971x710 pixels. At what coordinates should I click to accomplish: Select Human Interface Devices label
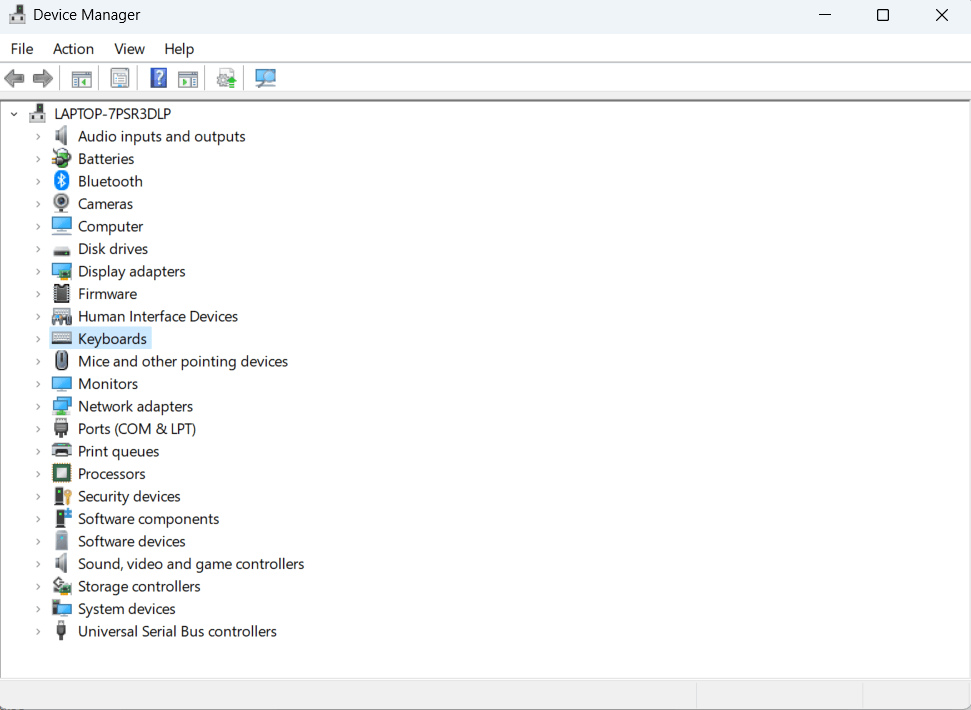point(158,316)
